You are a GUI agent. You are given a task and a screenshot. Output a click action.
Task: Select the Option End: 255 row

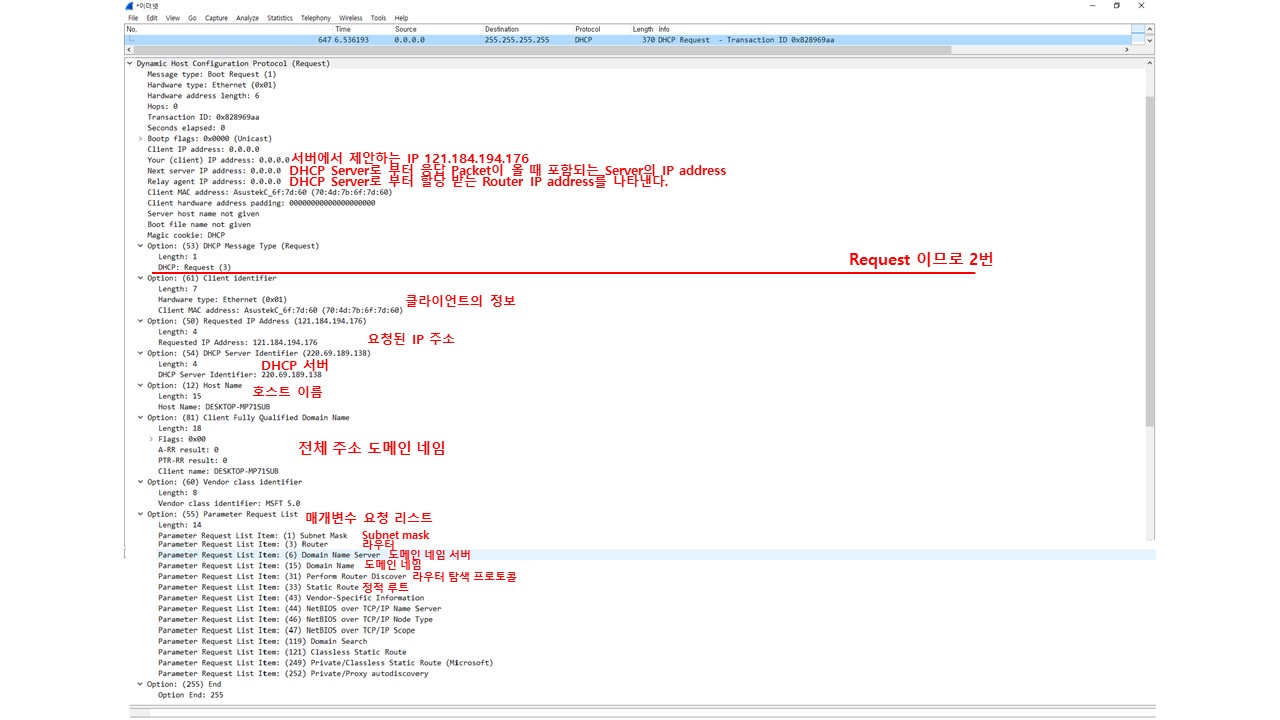click(x=190, y=695)
